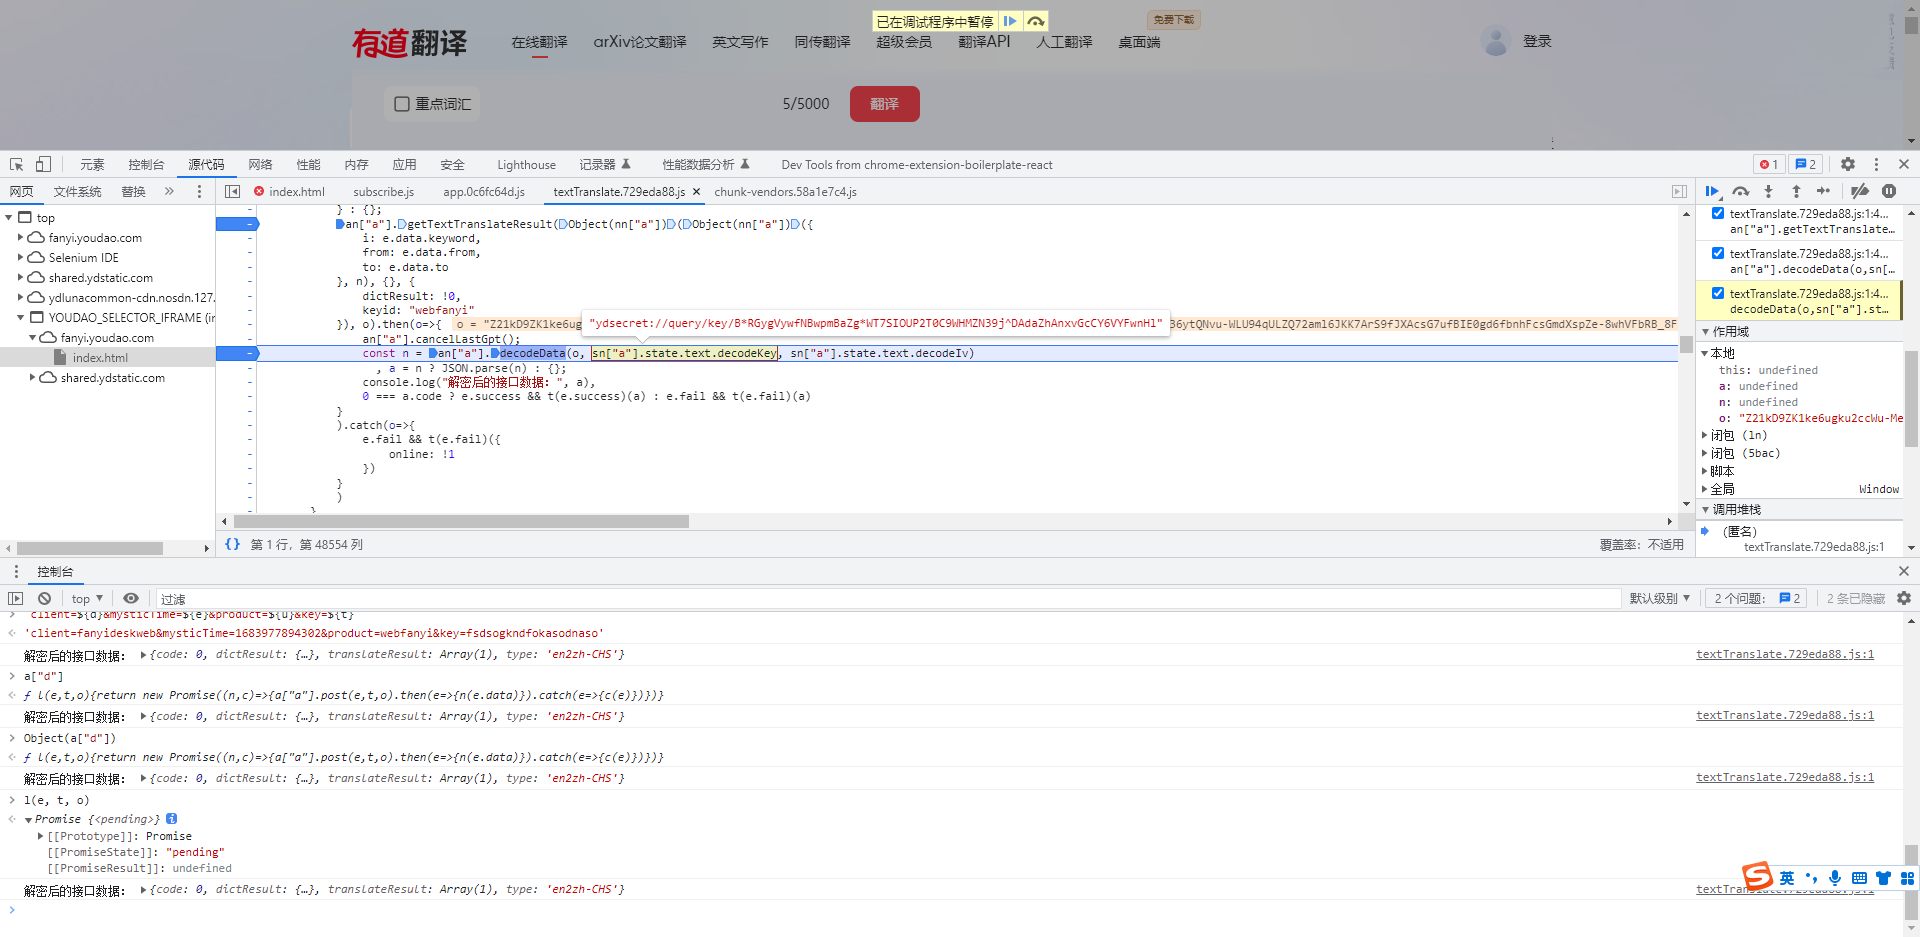Open the console context dropdown 'top'
Screen dimensions: 1920x937
[87, 598]
